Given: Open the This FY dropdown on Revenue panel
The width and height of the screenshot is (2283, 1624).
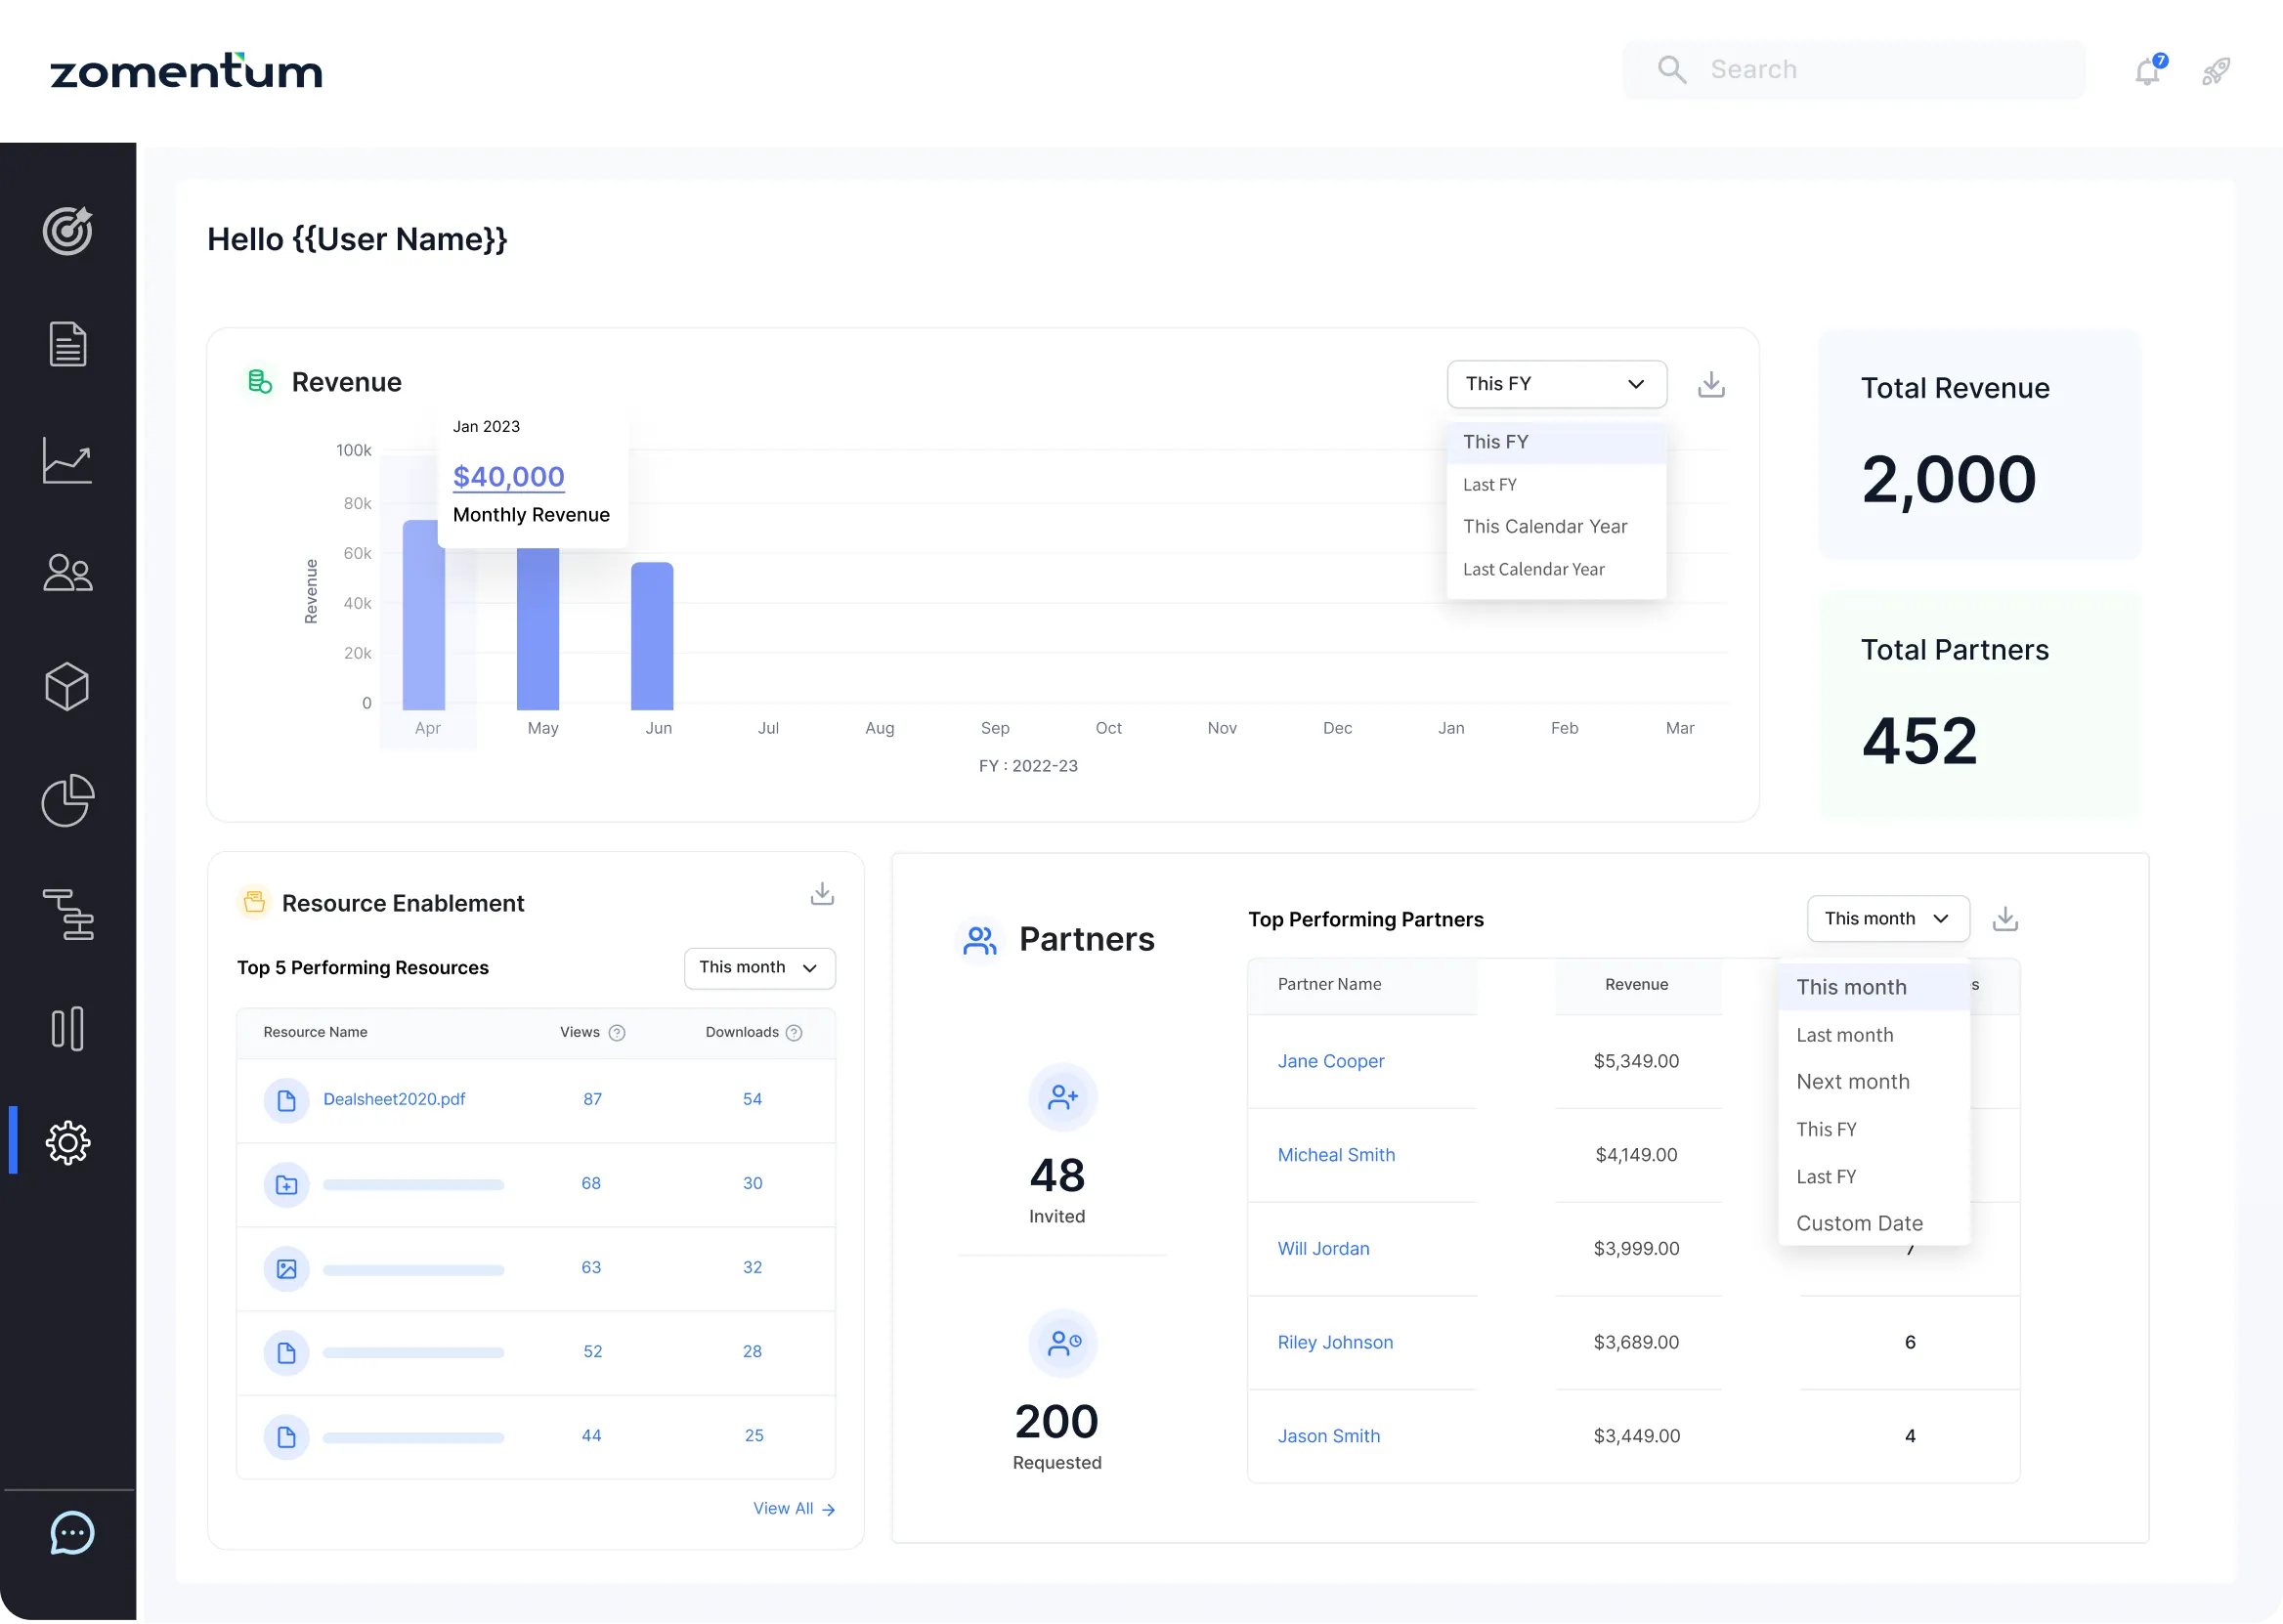Looking at the screenshot, I should tap(1556, 384).
